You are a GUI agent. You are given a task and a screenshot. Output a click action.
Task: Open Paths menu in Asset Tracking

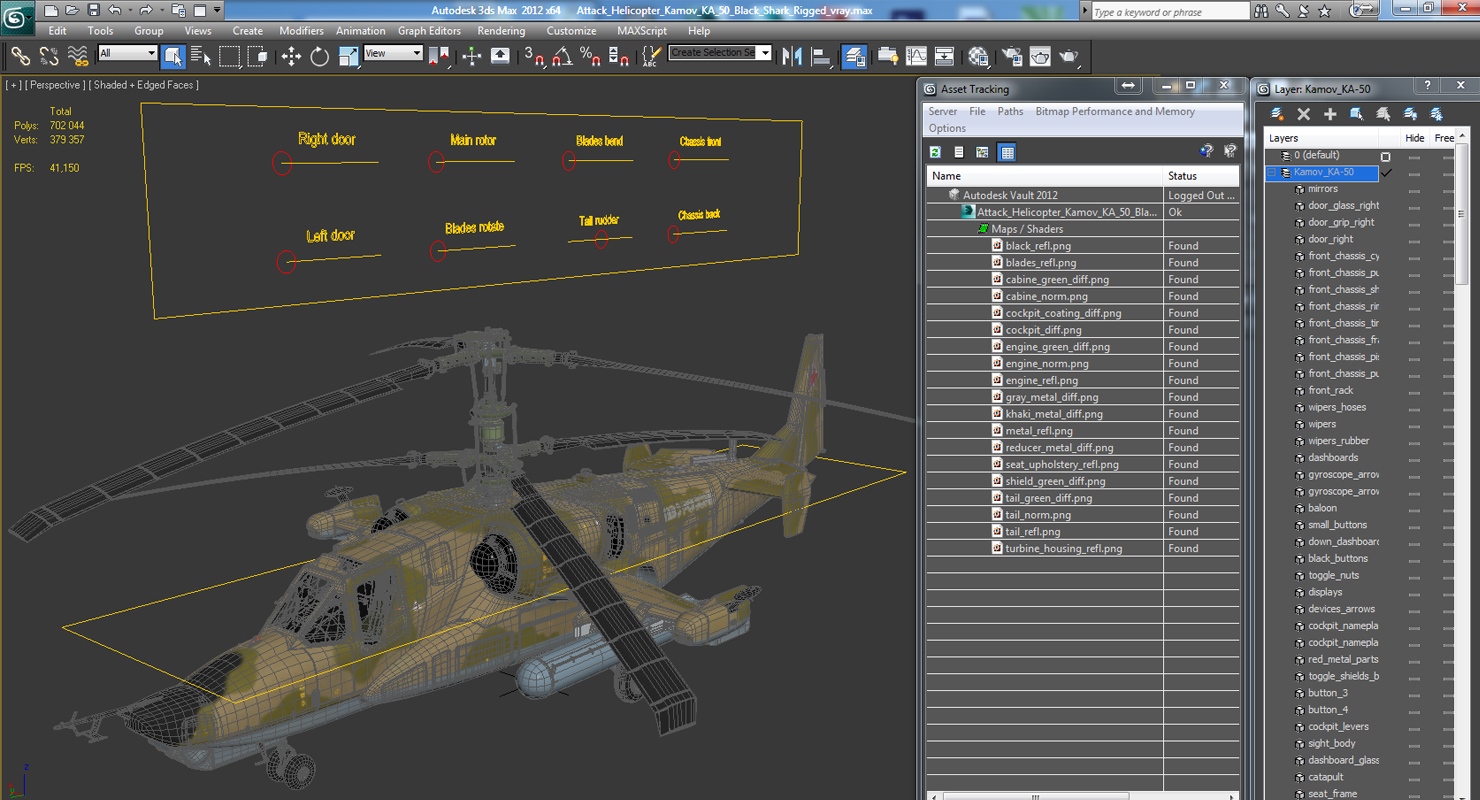click(1010, 112)
